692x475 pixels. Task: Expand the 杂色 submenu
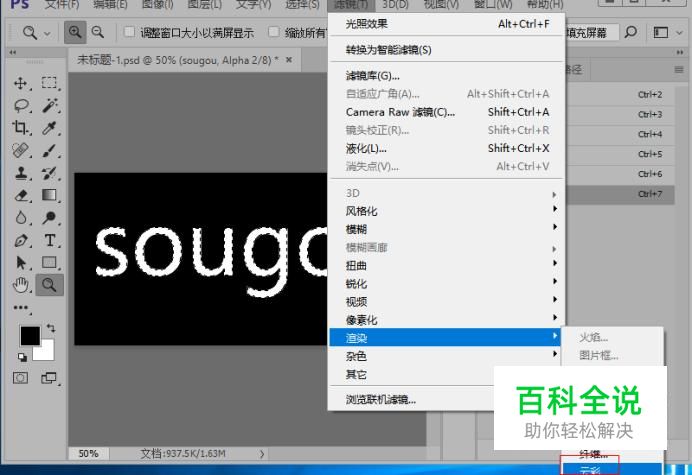tap(447, 356)
